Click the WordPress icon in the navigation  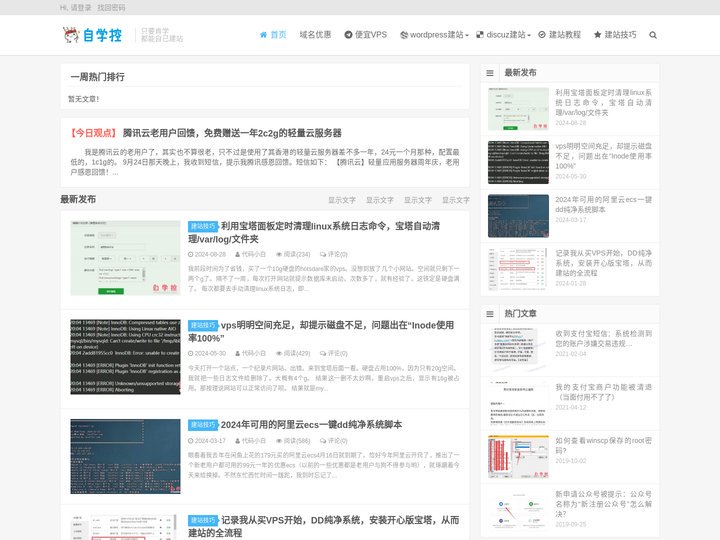[404, 35]
